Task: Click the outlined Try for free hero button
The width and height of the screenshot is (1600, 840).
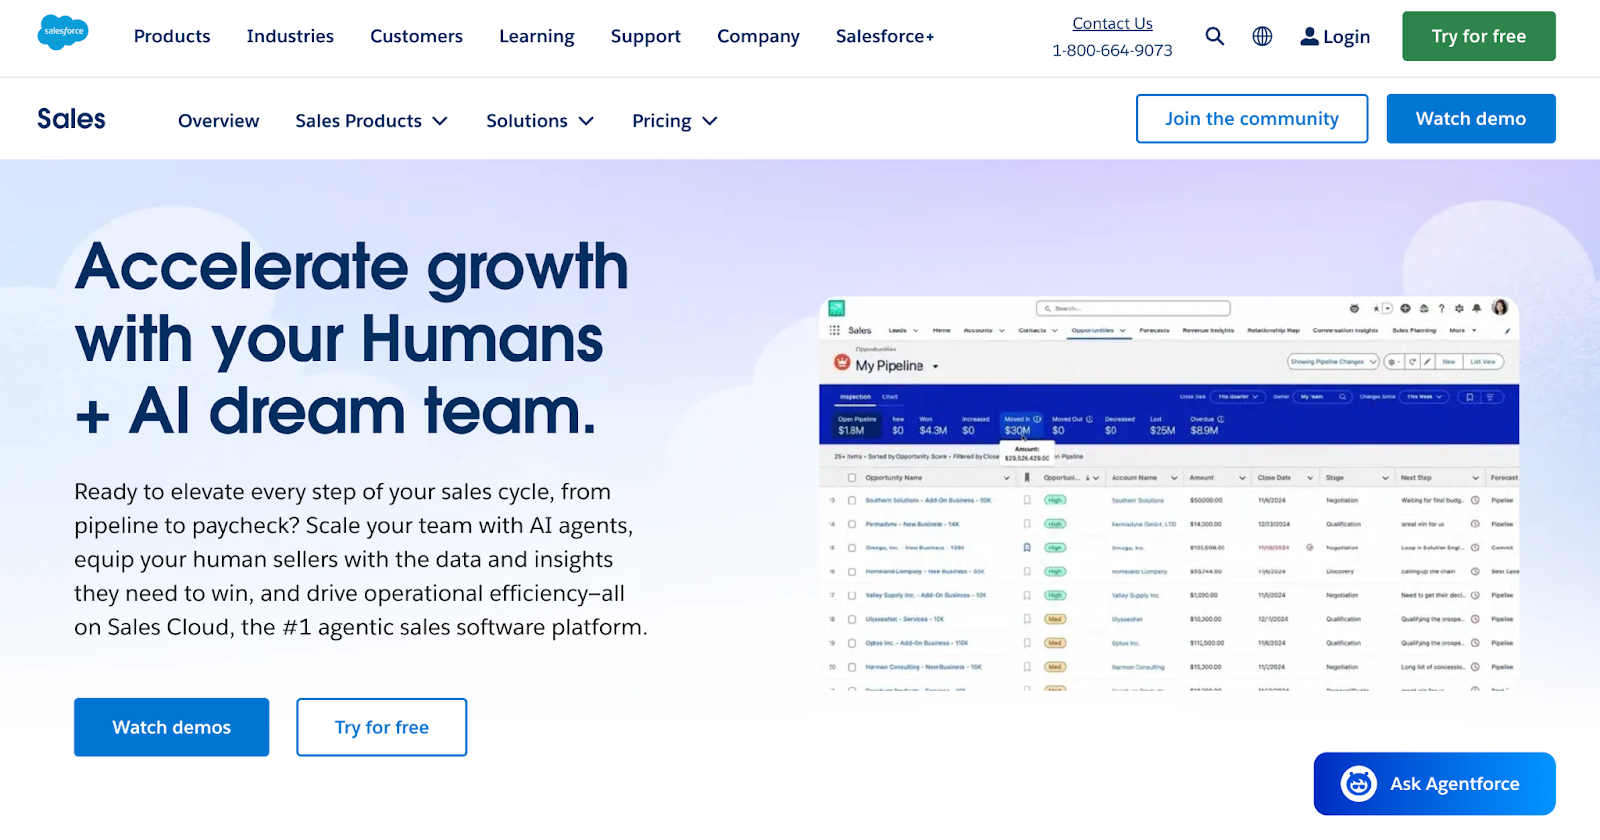Action: [x=381, y=727]
